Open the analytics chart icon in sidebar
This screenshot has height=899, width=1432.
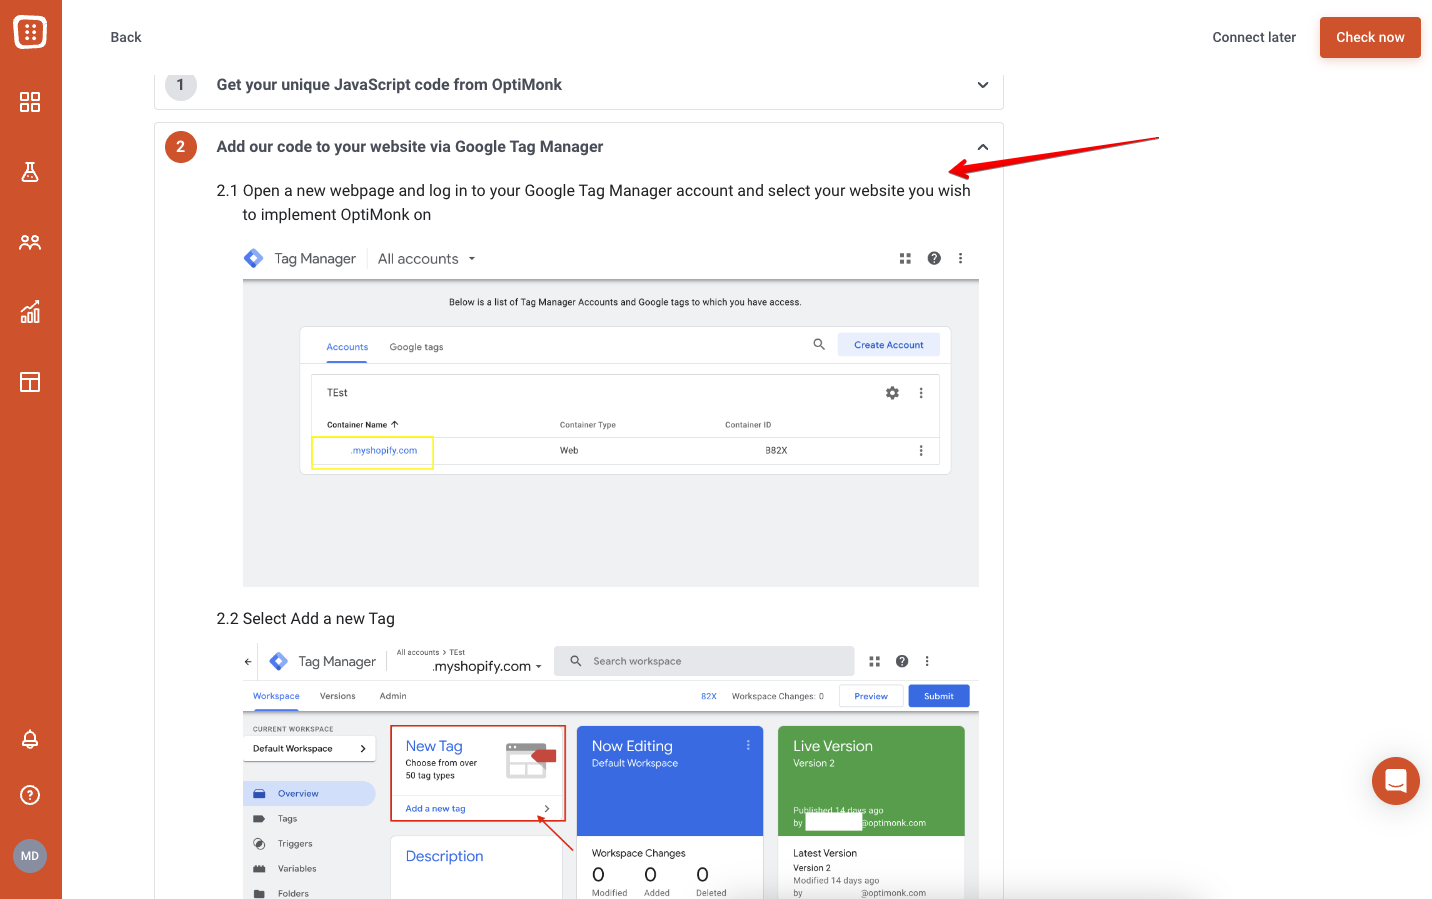(x=30, y=312)
